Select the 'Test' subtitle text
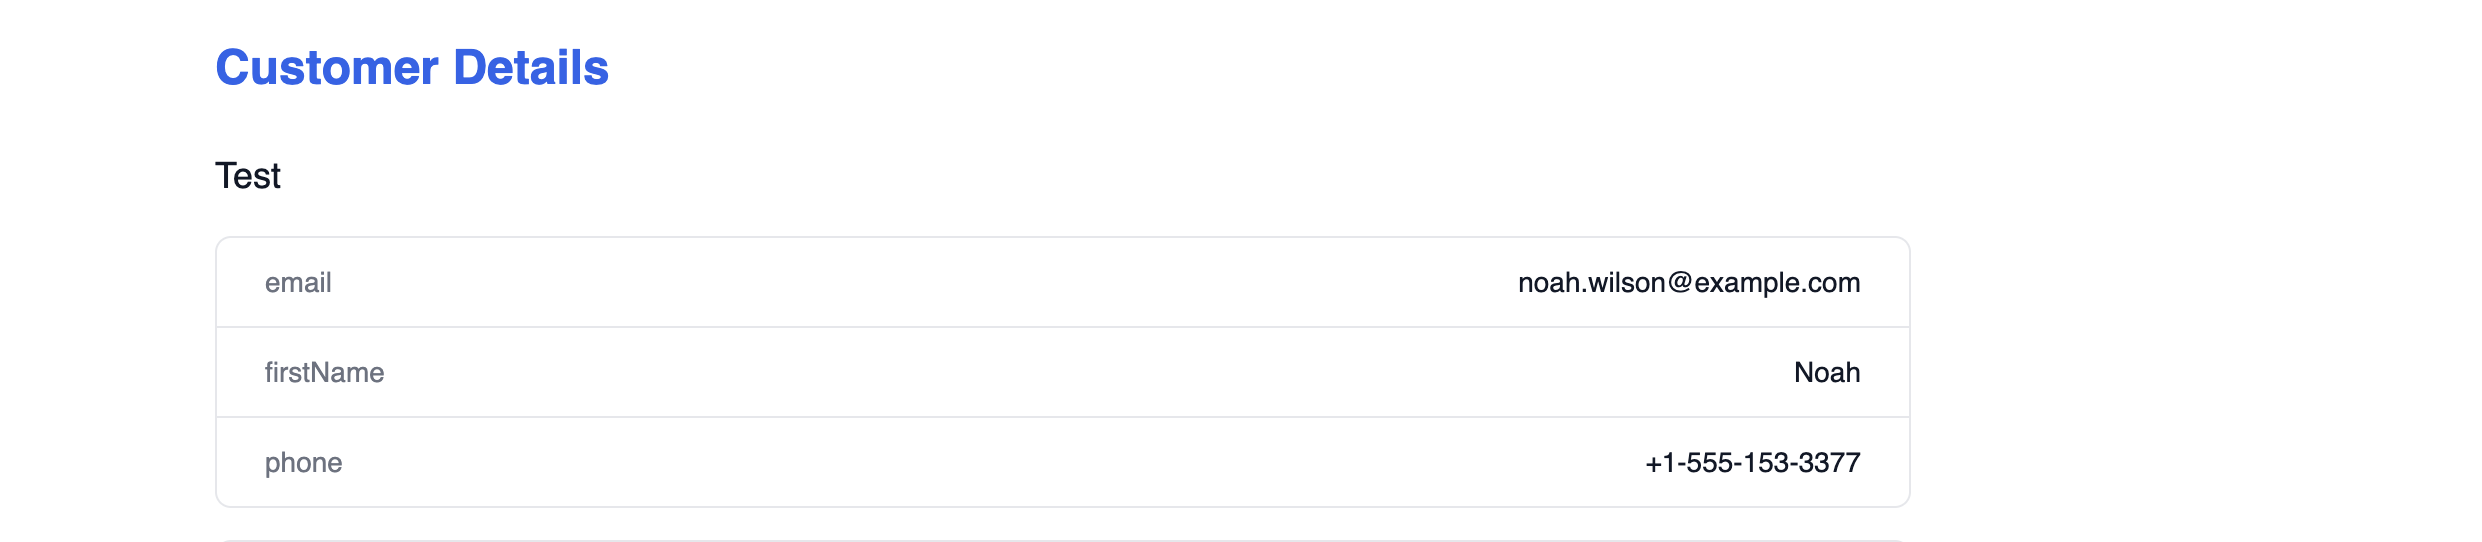Screen dimensions: 2482x542 click(x=248, y=176)
